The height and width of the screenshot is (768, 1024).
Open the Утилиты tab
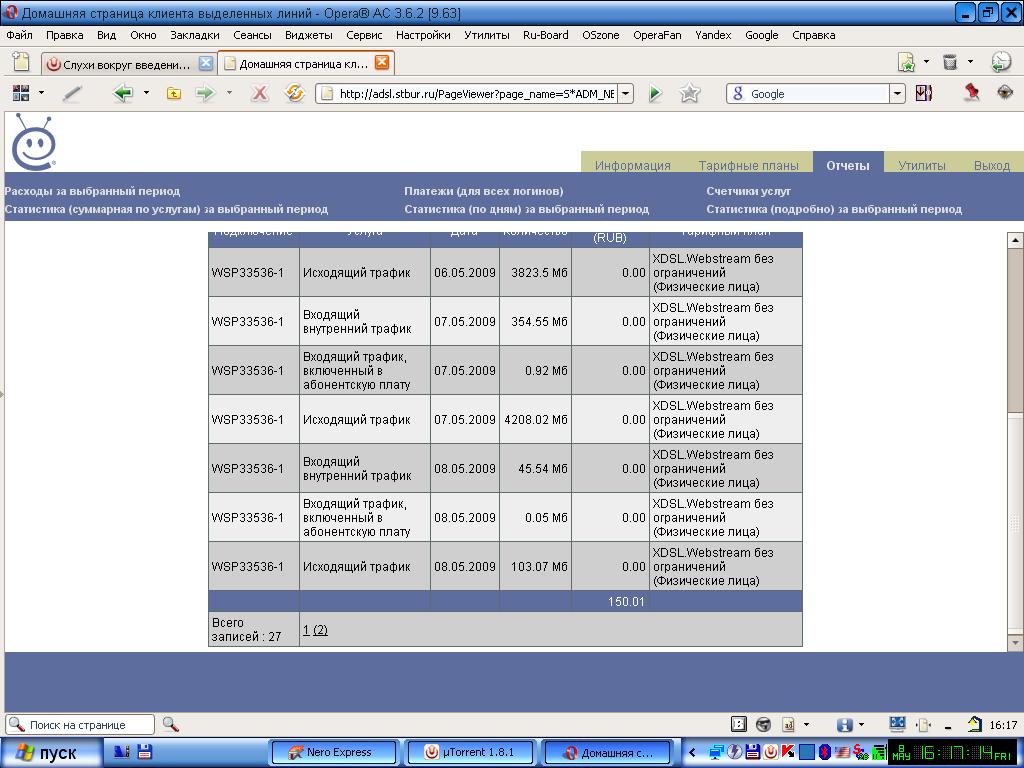(x=921, y=165)
